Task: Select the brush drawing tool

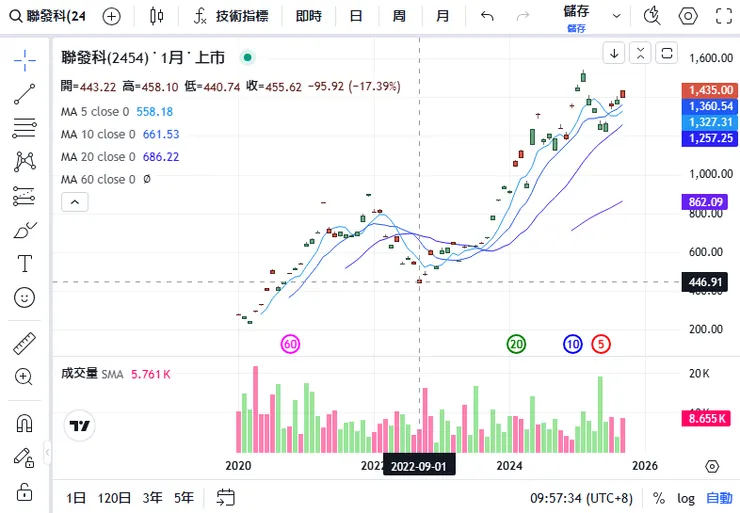Action: pos(25,230)
